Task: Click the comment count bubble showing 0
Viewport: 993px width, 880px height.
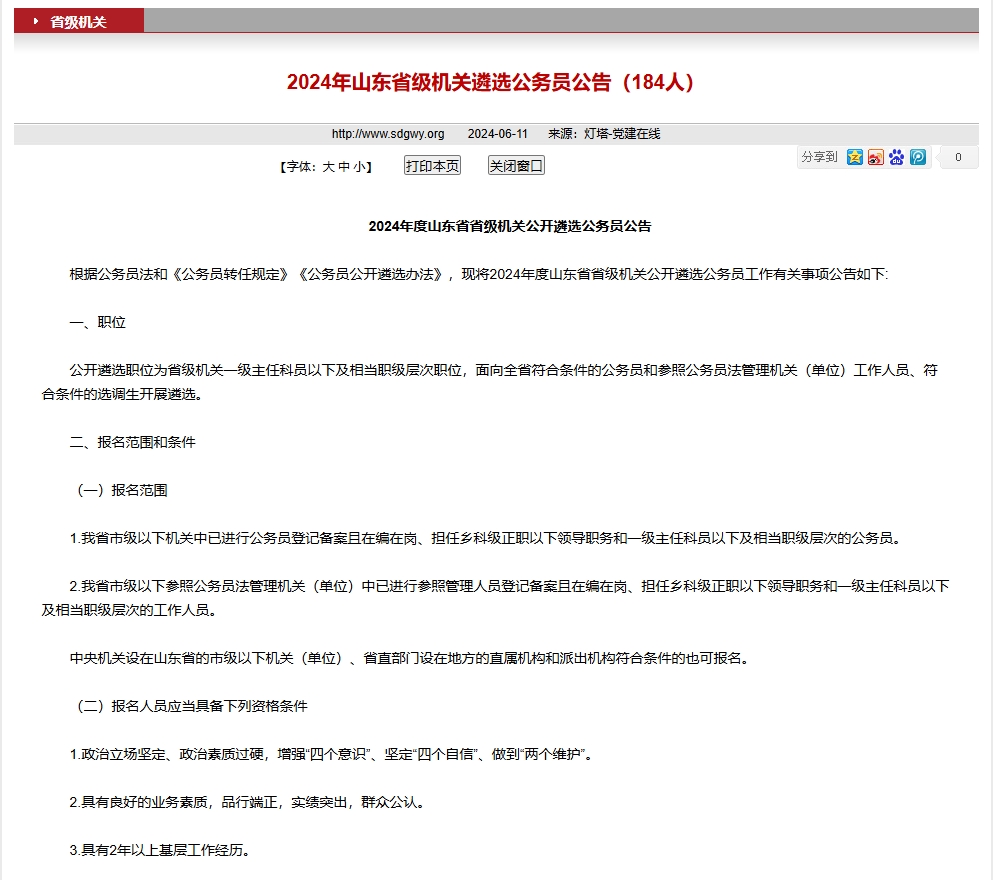Action: tap(957, 158)
